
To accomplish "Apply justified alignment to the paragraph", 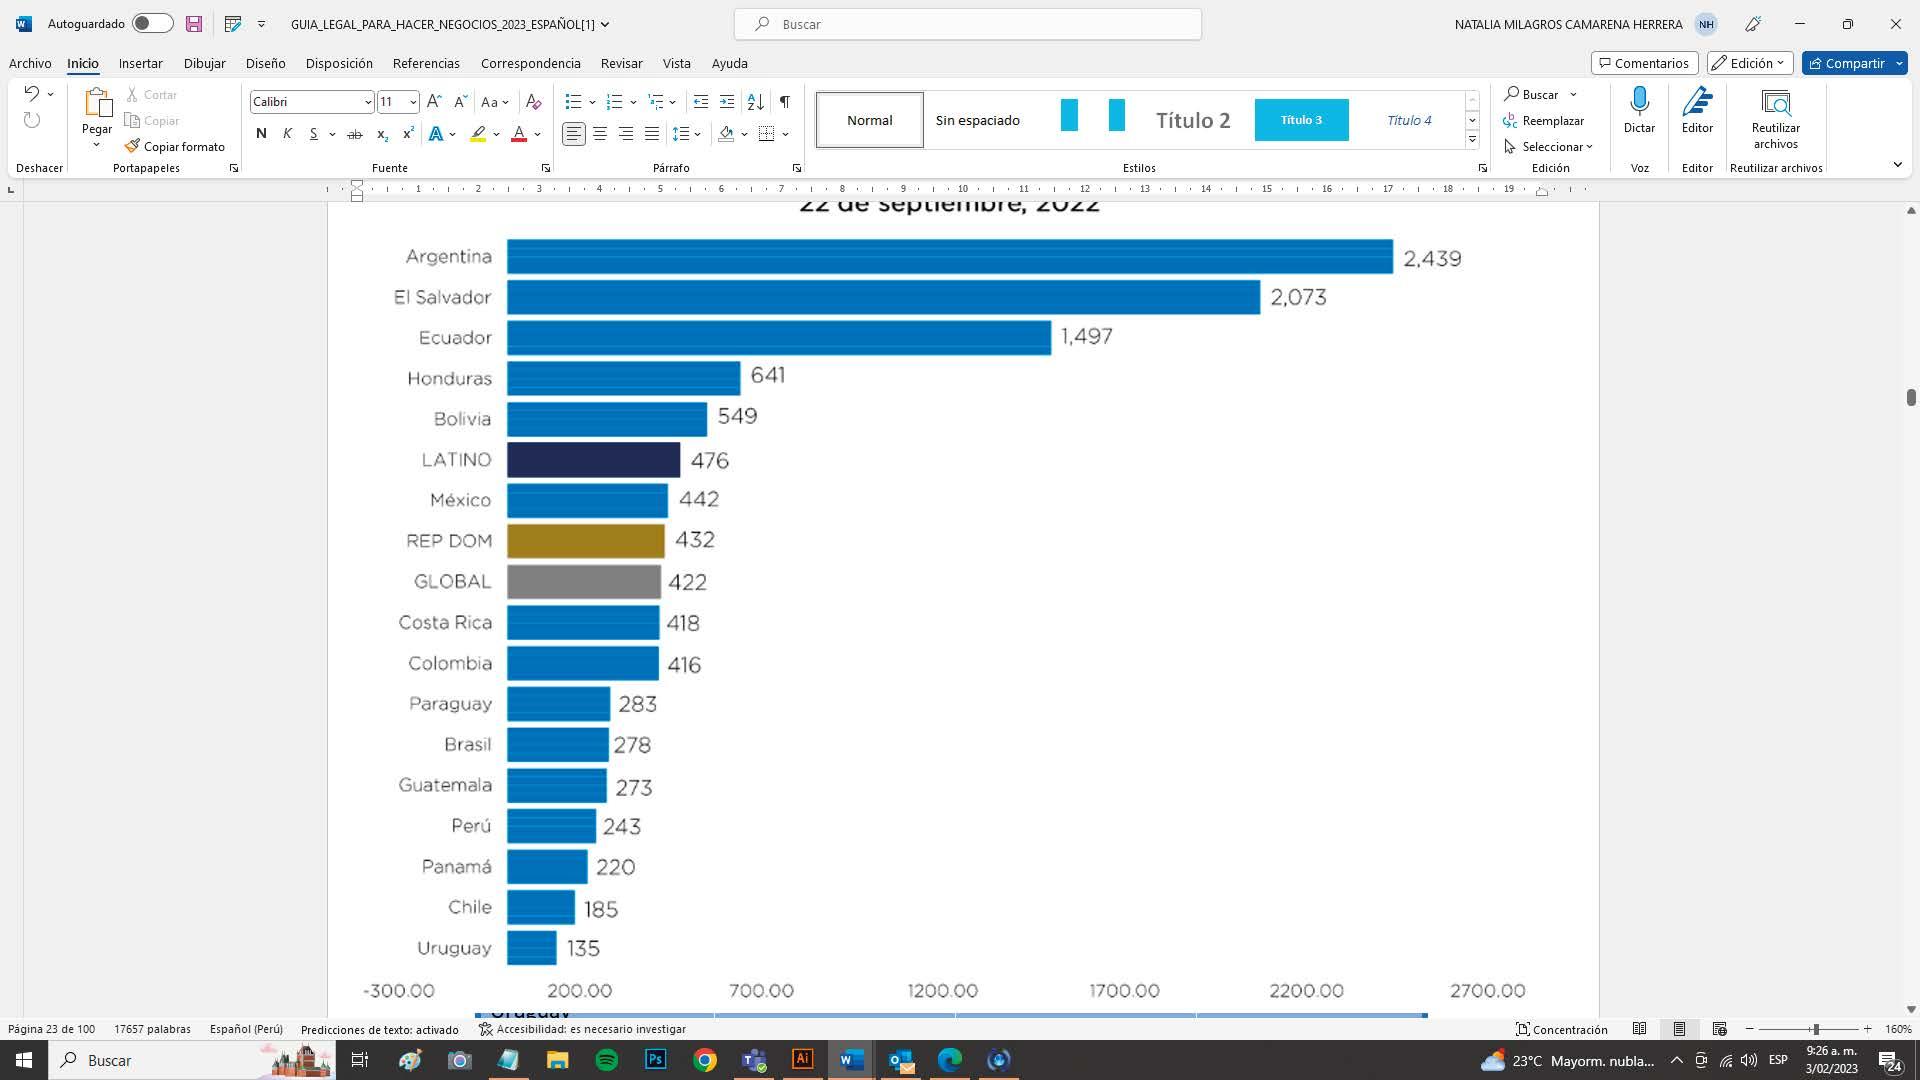I will pos(652,134).
